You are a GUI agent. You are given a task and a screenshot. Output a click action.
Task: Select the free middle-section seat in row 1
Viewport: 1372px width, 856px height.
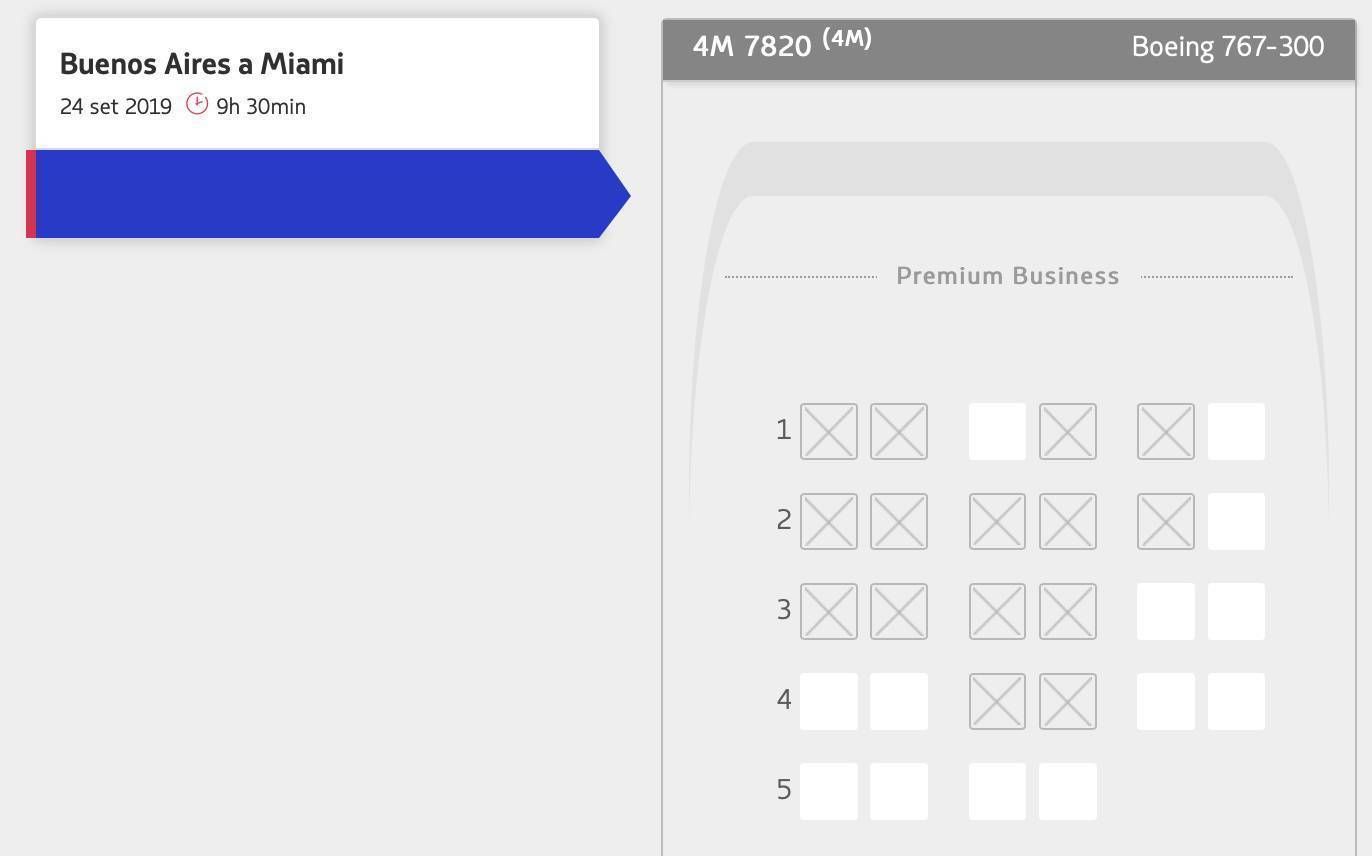(x=997, y=432)
